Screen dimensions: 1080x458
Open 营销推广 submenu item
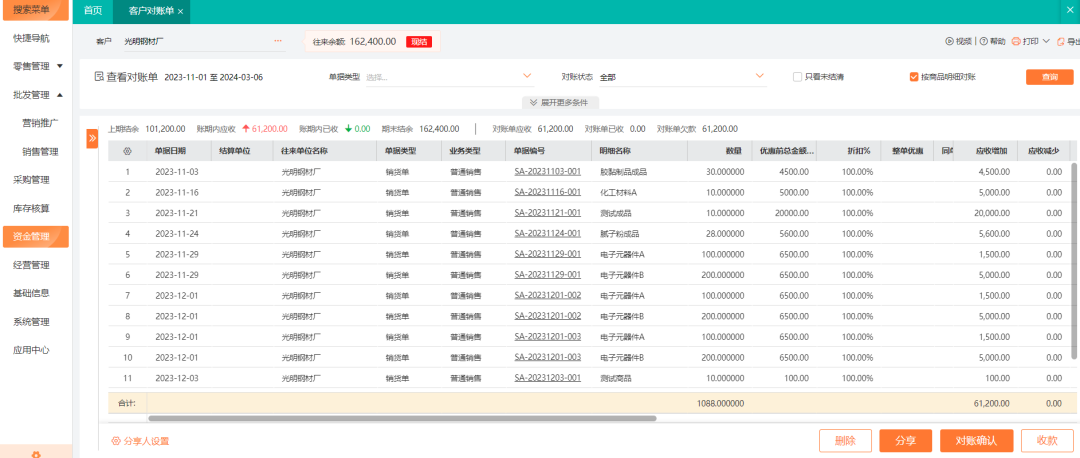coord(40,123)
